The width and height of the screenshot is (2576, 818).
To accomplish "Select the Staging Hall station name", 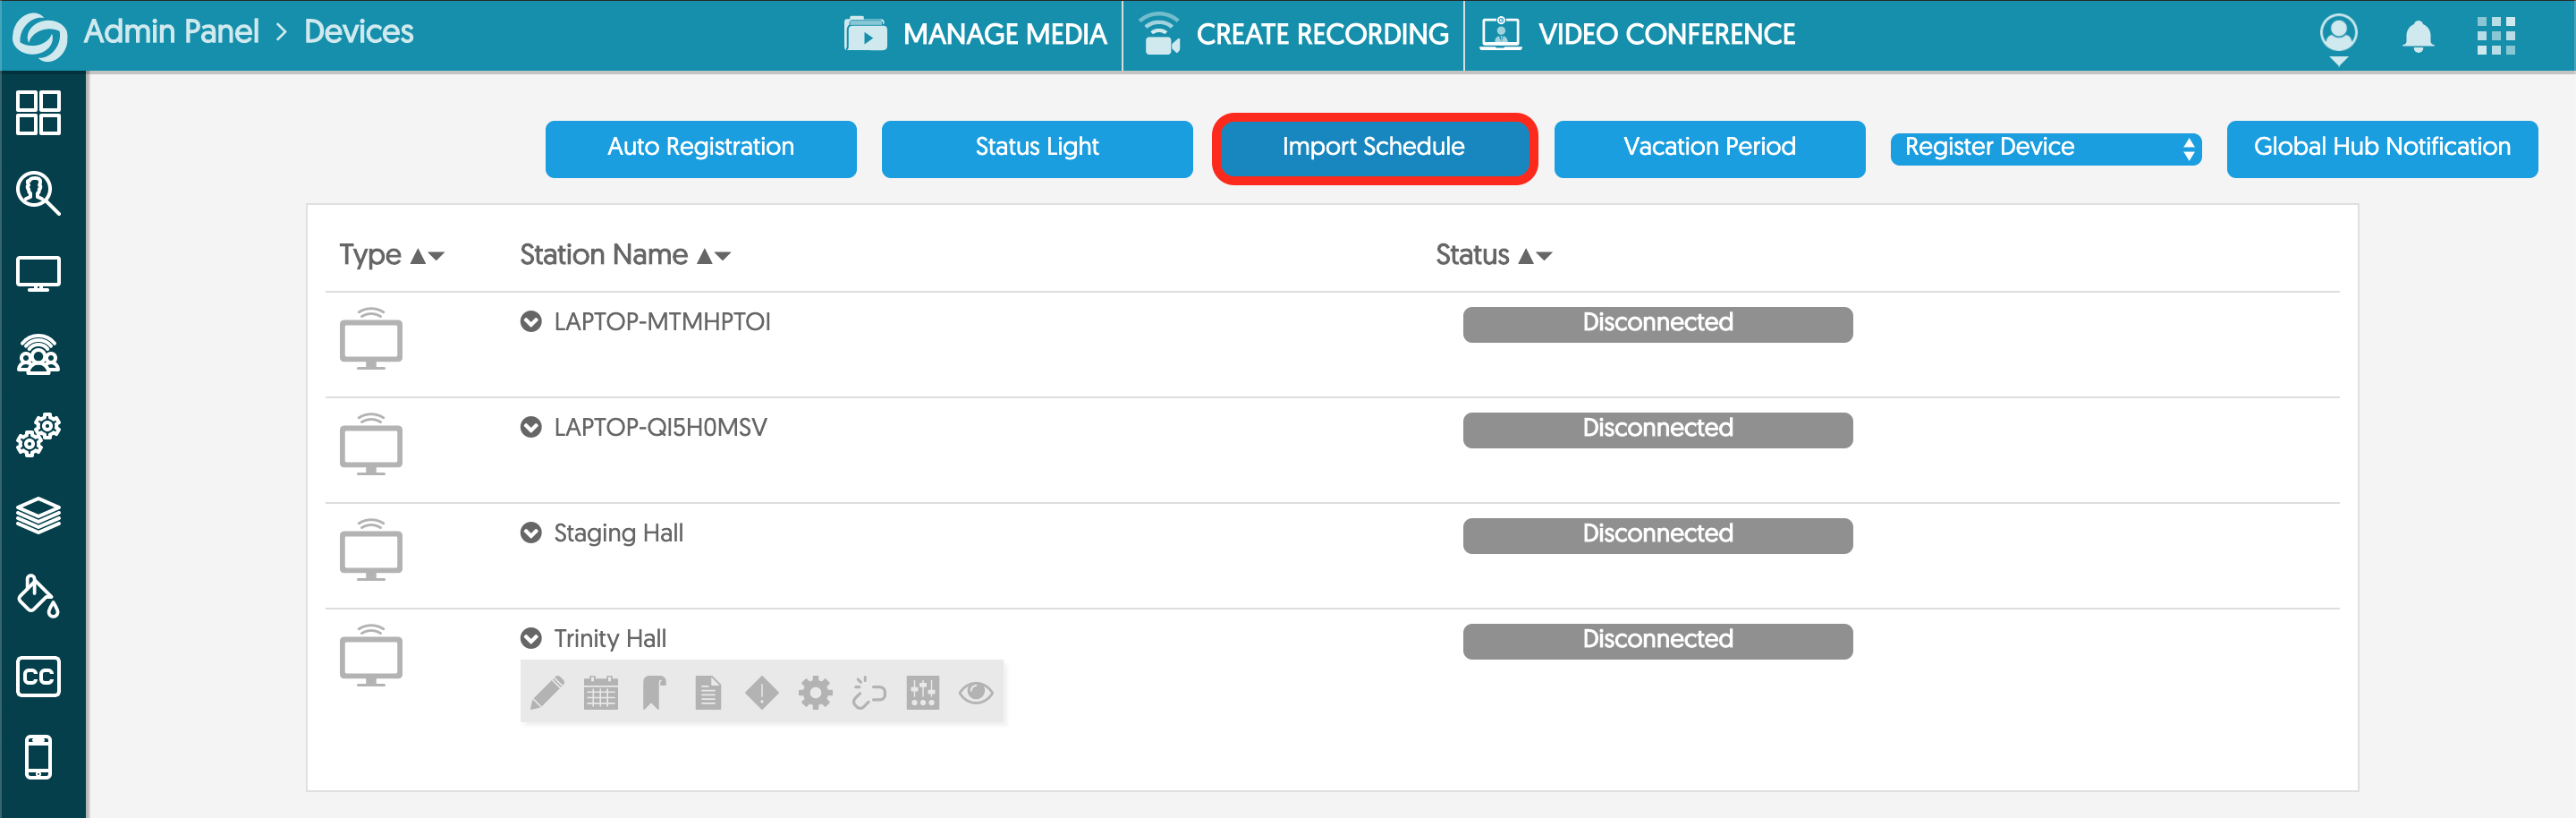I will (618, 533).
